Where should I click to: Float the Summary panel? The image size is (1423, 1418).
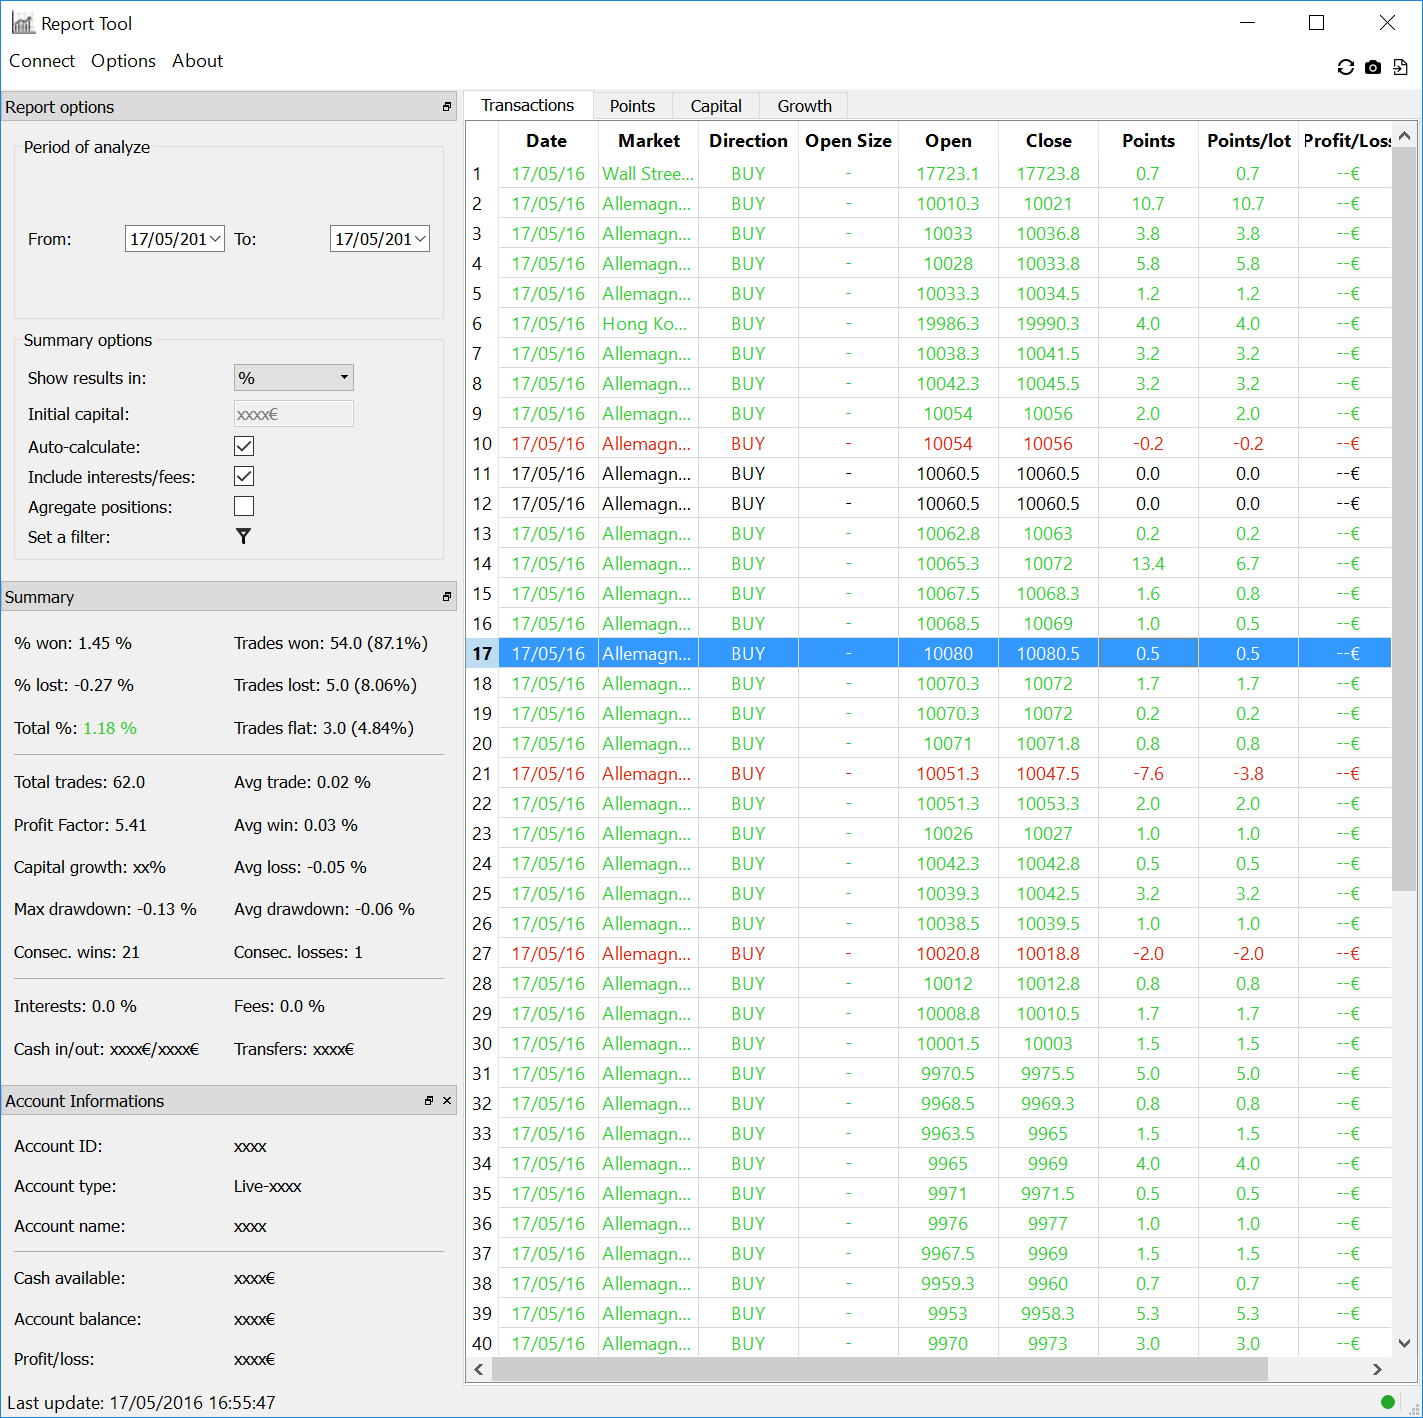pos(447,596)
